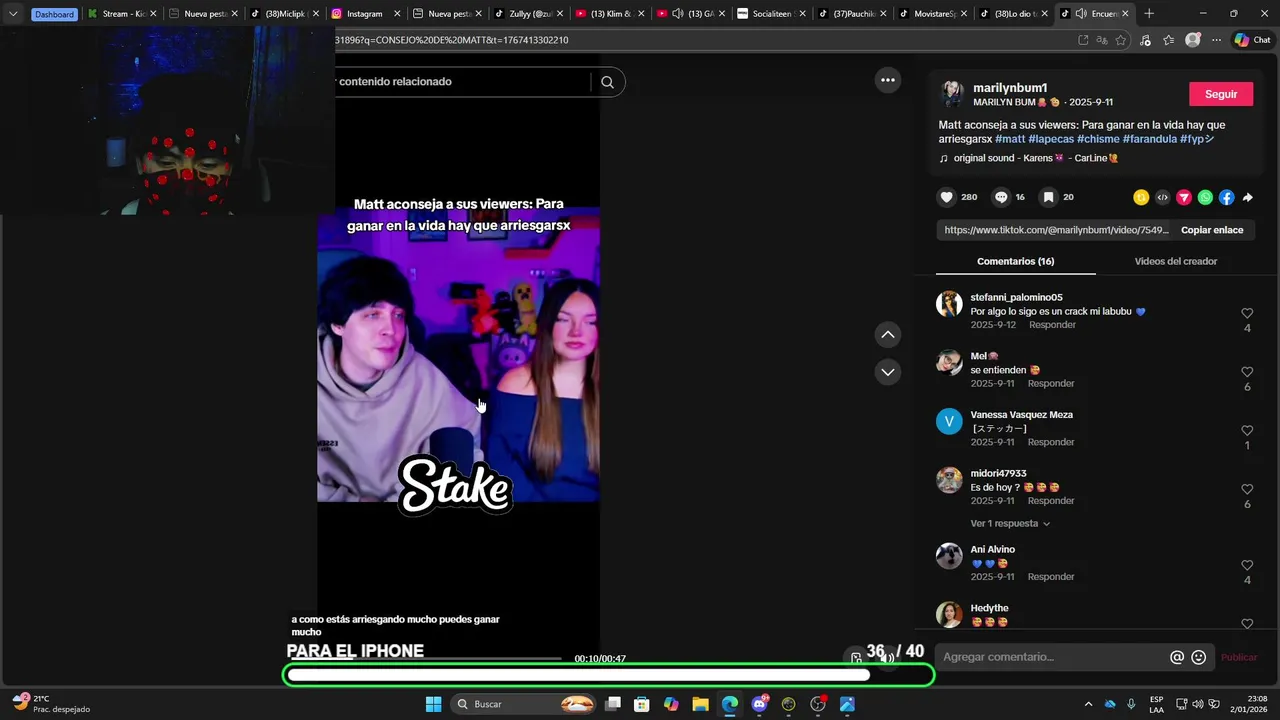Click 'Responder' under Mel's comment
This screenshot has width=1280, height=720.
point(1051,383)
